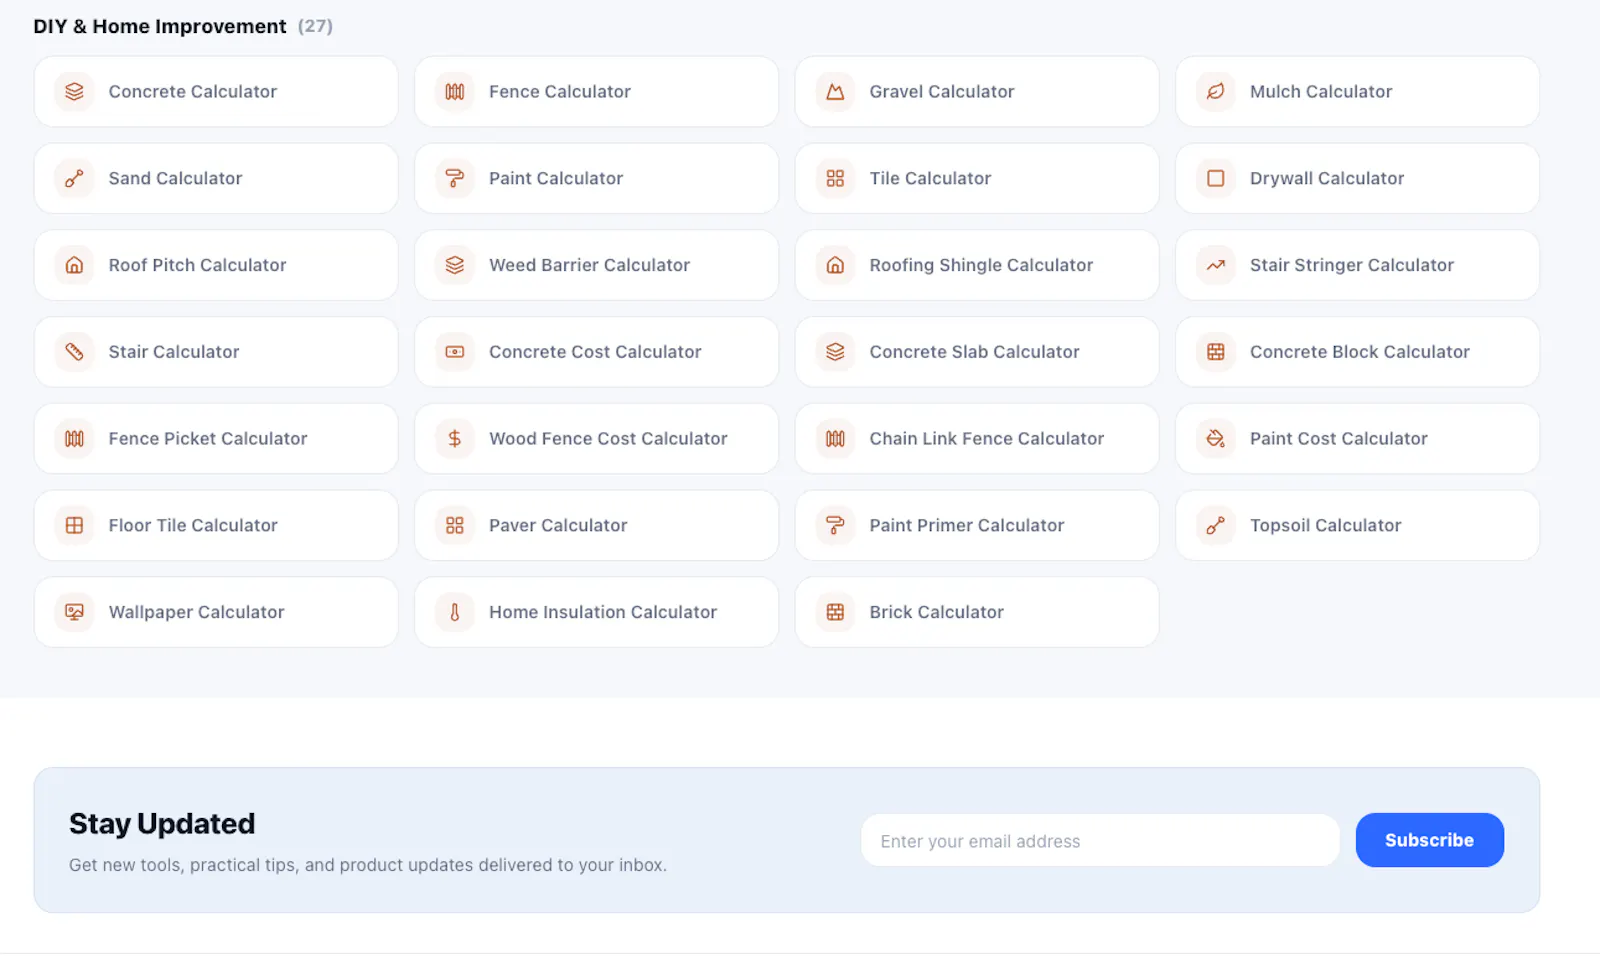The image size is (1600, 964).
Task: Go to the Chain Link Fence Calculator
Action: pyautogui.click(x=977, y=439)
